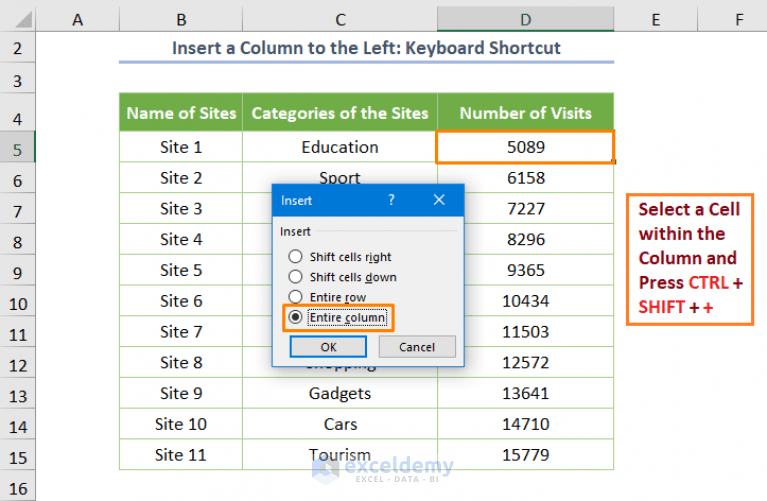Select the cell containing 5089
Screen dimensions: 767x501
(525, 147)
